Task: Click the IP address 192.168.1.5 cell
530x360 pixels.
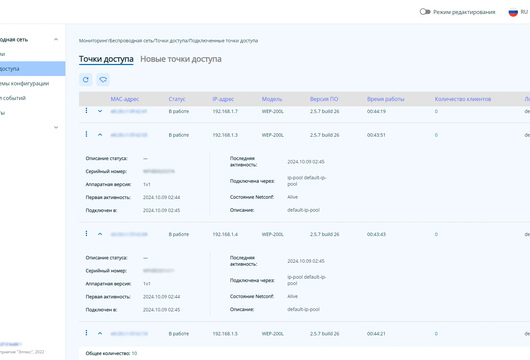Action: coord(225,334)
